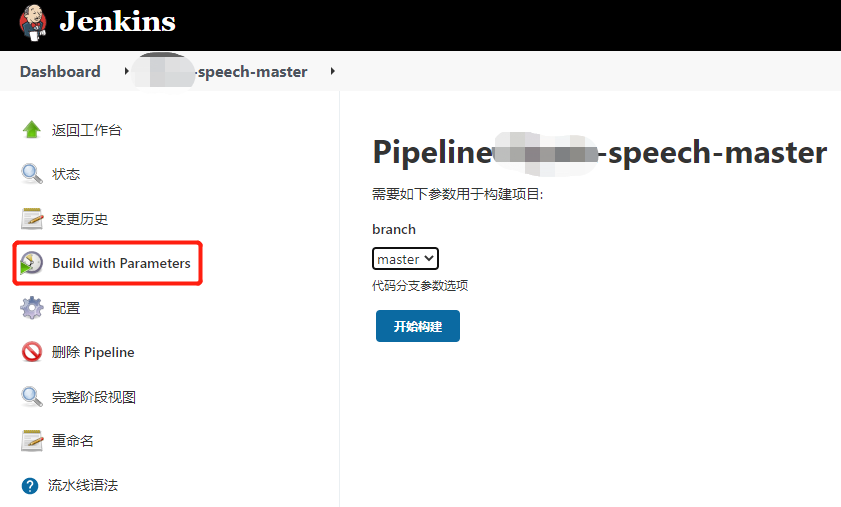This screenshot has height=507, width=841.
Task: Click the 完整阶段视图 magnifier icon
Action: [32, 397]
